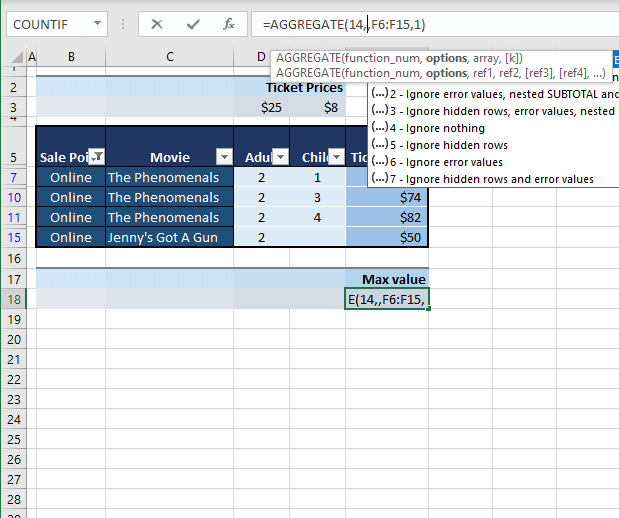Viewport: 619px width, 518px height.
Task: Select column C header
Action: pos(170,59)
